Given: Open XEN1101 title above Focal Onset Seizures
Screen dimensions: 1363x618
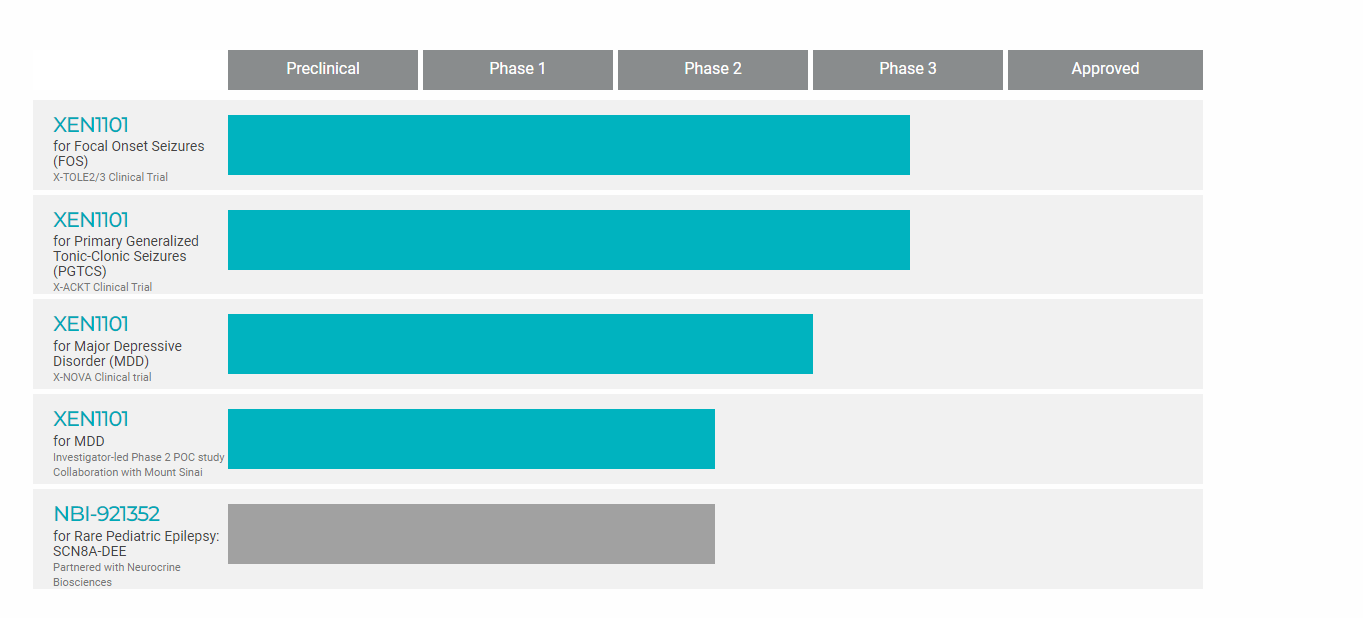Looking at the screenshot, I should click(x=91, y=125).
